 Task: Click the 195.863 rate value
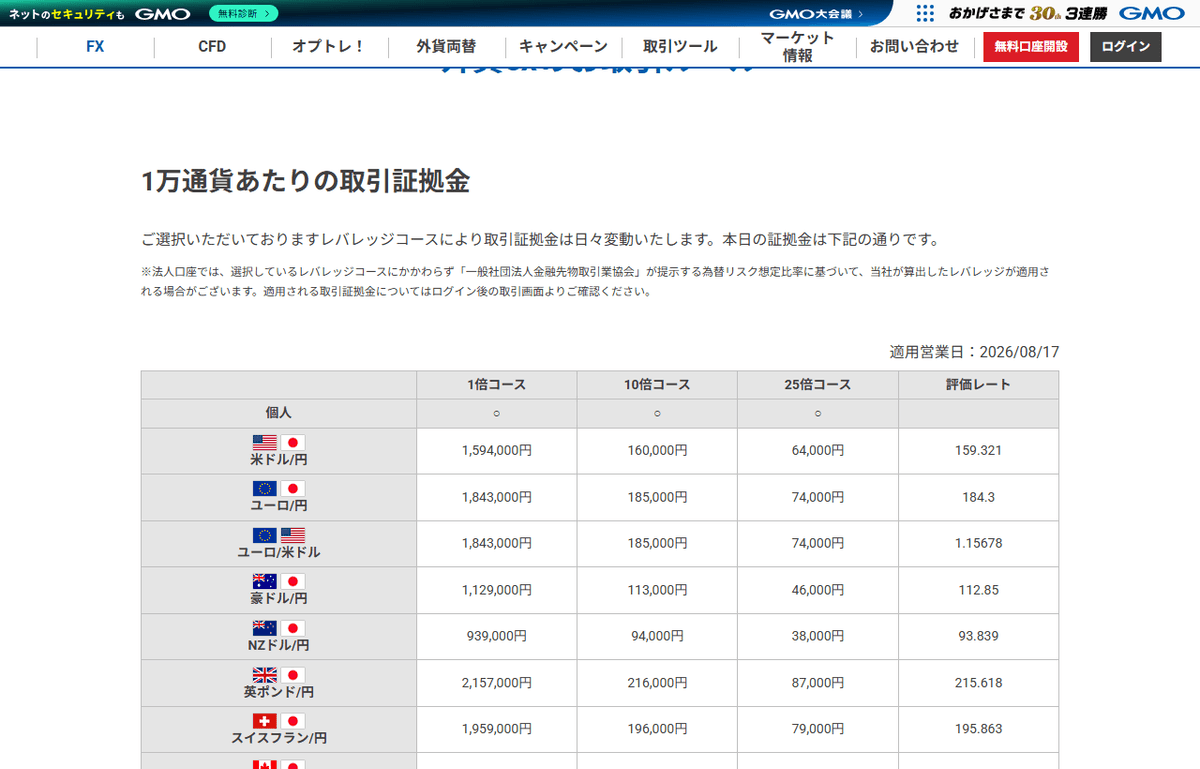click(x=978, y=729)
